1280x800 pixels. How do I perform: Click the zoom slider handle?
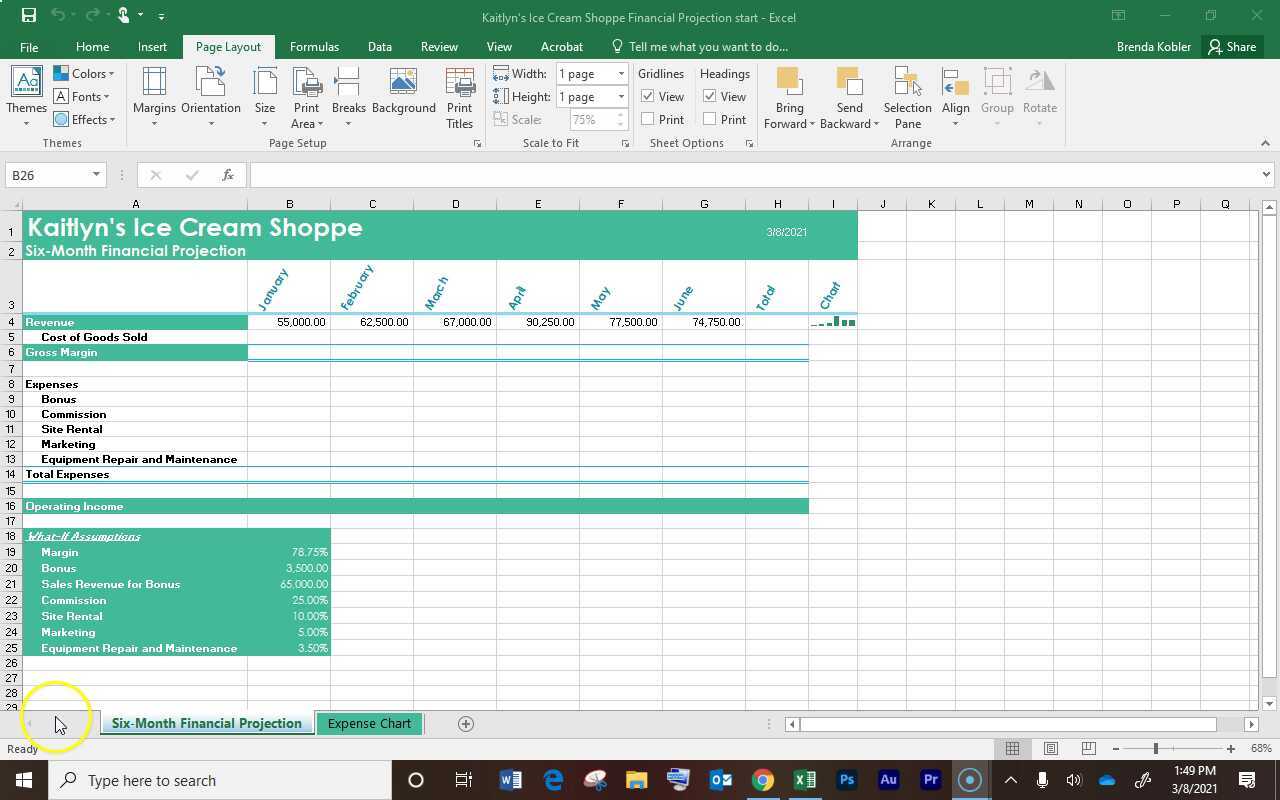click(x=1155, y=748)
